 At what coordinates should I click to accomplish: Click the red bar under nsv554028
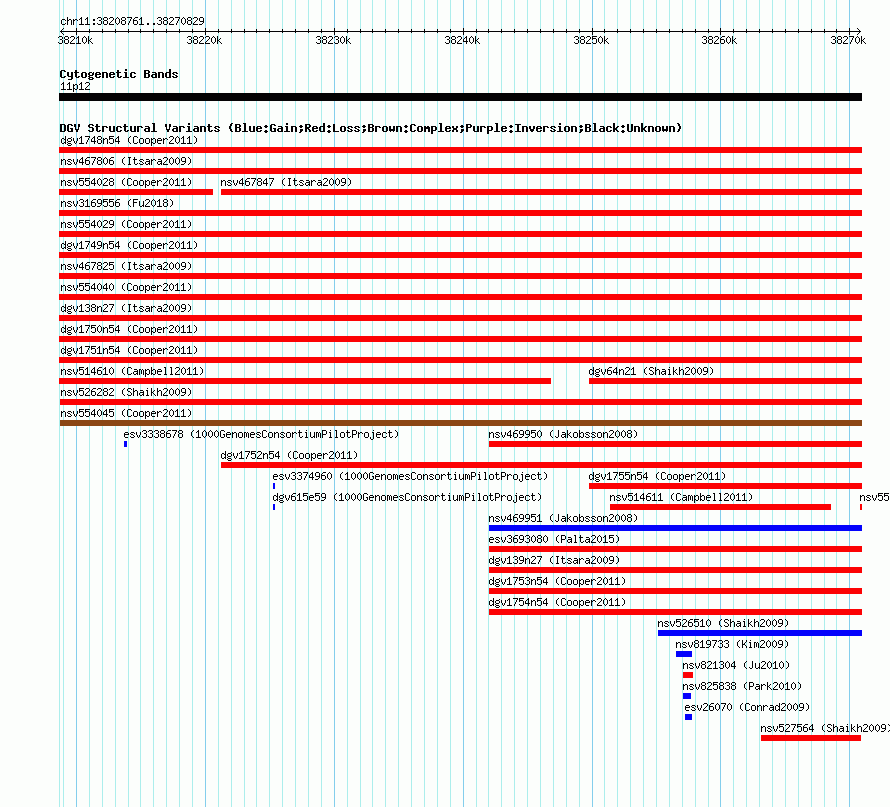tap(136, 192)
